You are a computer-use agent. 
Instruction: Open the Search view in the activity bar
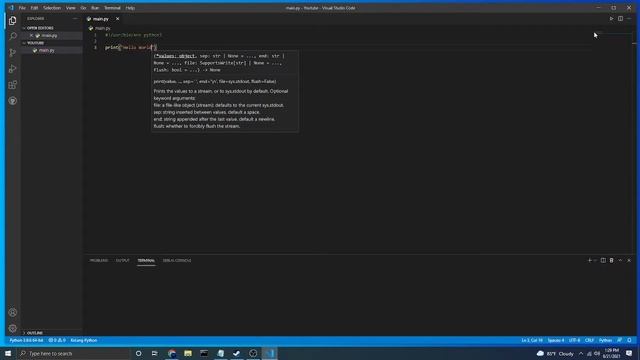(13, 36)
